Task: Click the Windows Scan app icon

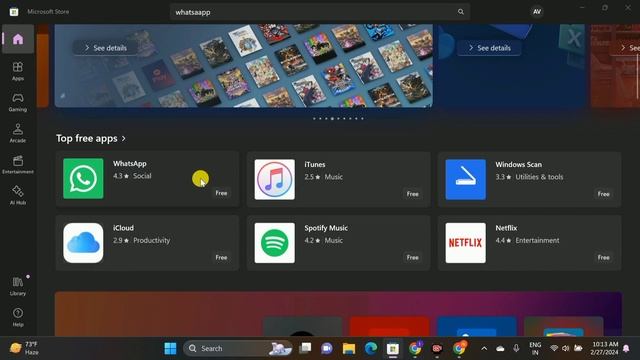Action: coord(466,179)
